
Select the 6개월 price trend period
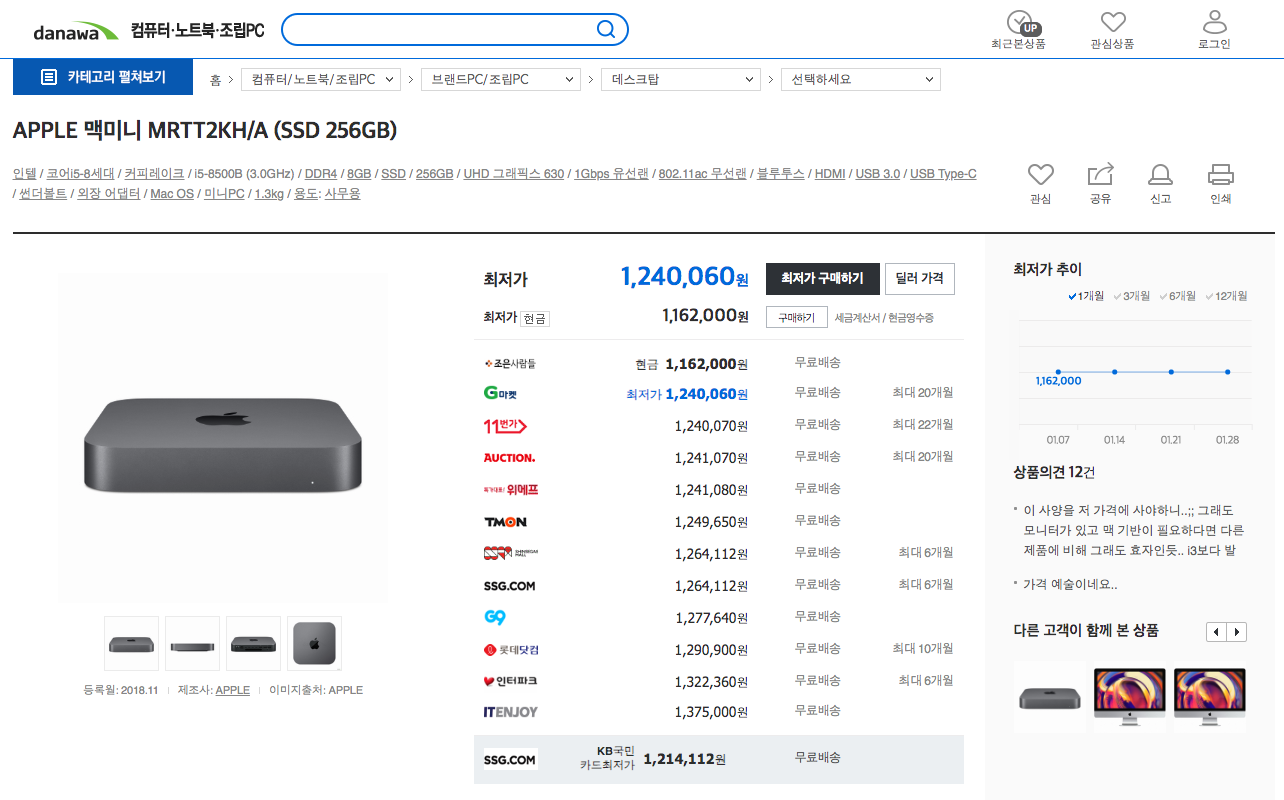(x=1177, y=296)
